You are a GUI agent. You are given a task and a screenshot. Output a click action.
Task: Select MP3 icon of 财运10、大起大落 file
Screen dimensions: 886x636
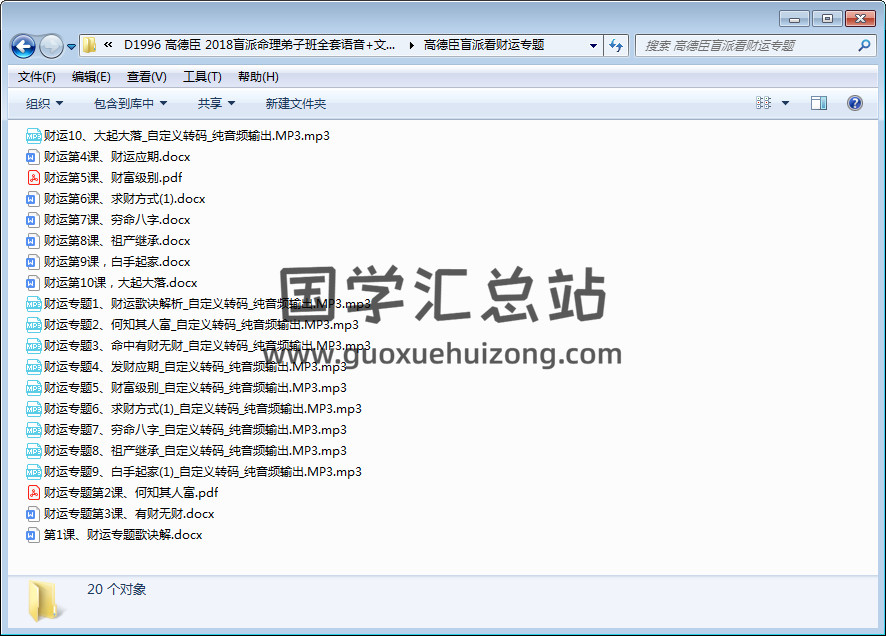click(33, 136)
